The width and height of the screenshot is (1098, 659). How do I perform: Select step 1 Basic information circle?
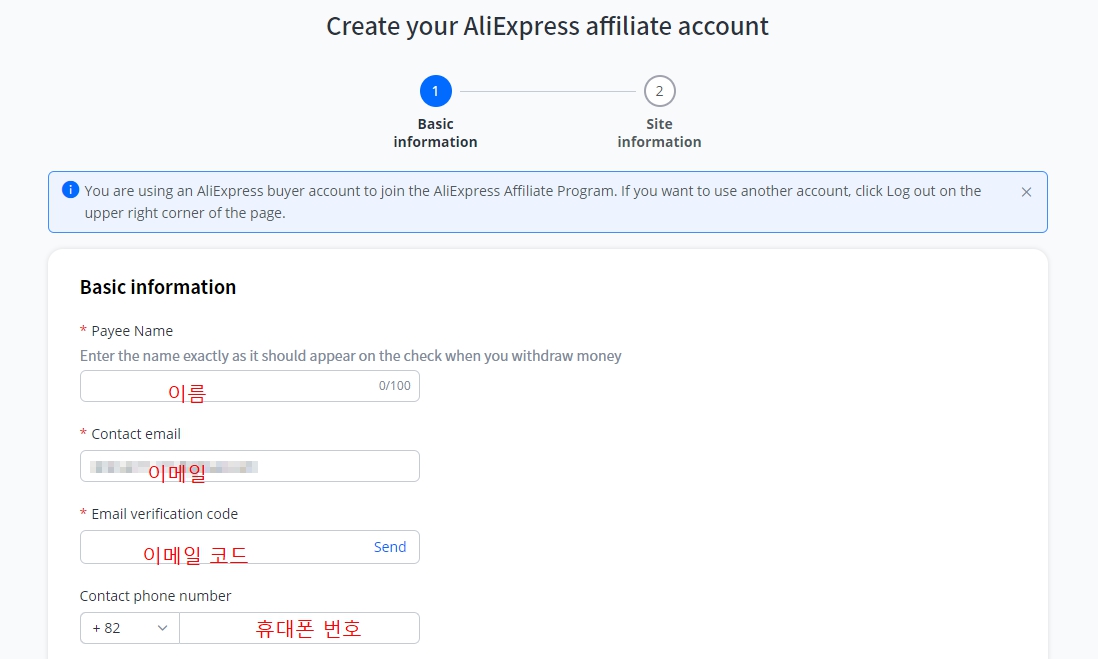tap(436, 91)
